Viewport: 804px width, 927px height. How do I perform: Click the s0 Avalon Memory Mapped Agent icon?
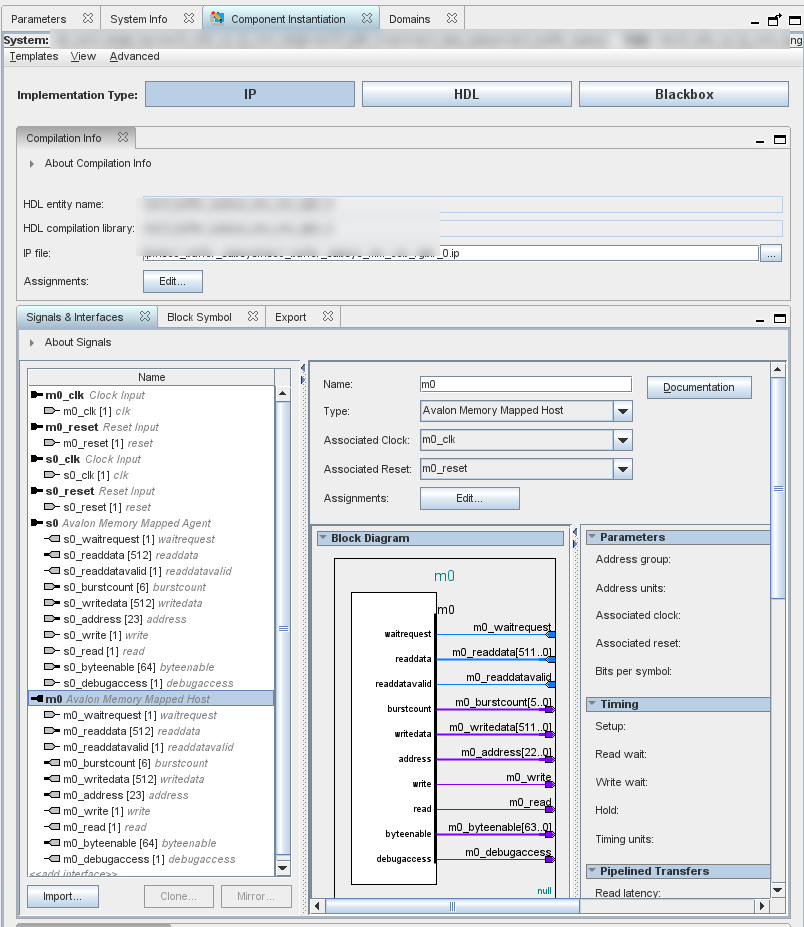[37, 523]
